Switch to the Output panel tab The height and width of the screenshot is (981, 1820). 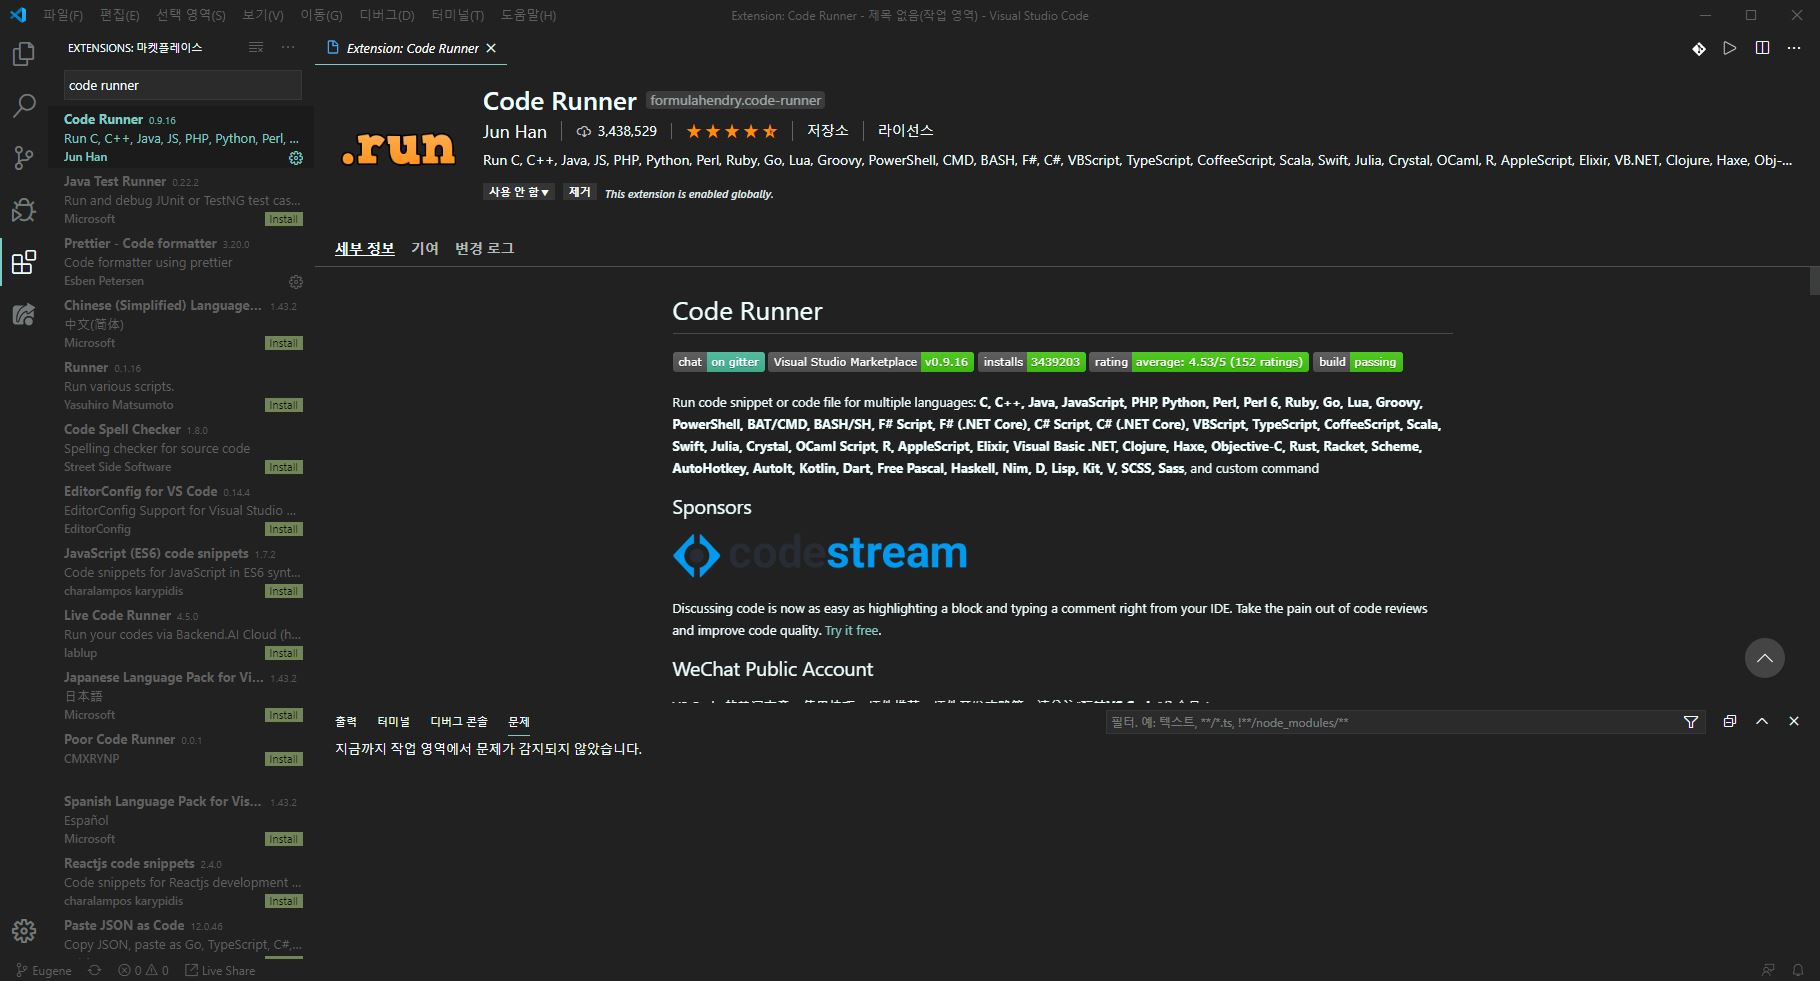click(x=346, y=721)
